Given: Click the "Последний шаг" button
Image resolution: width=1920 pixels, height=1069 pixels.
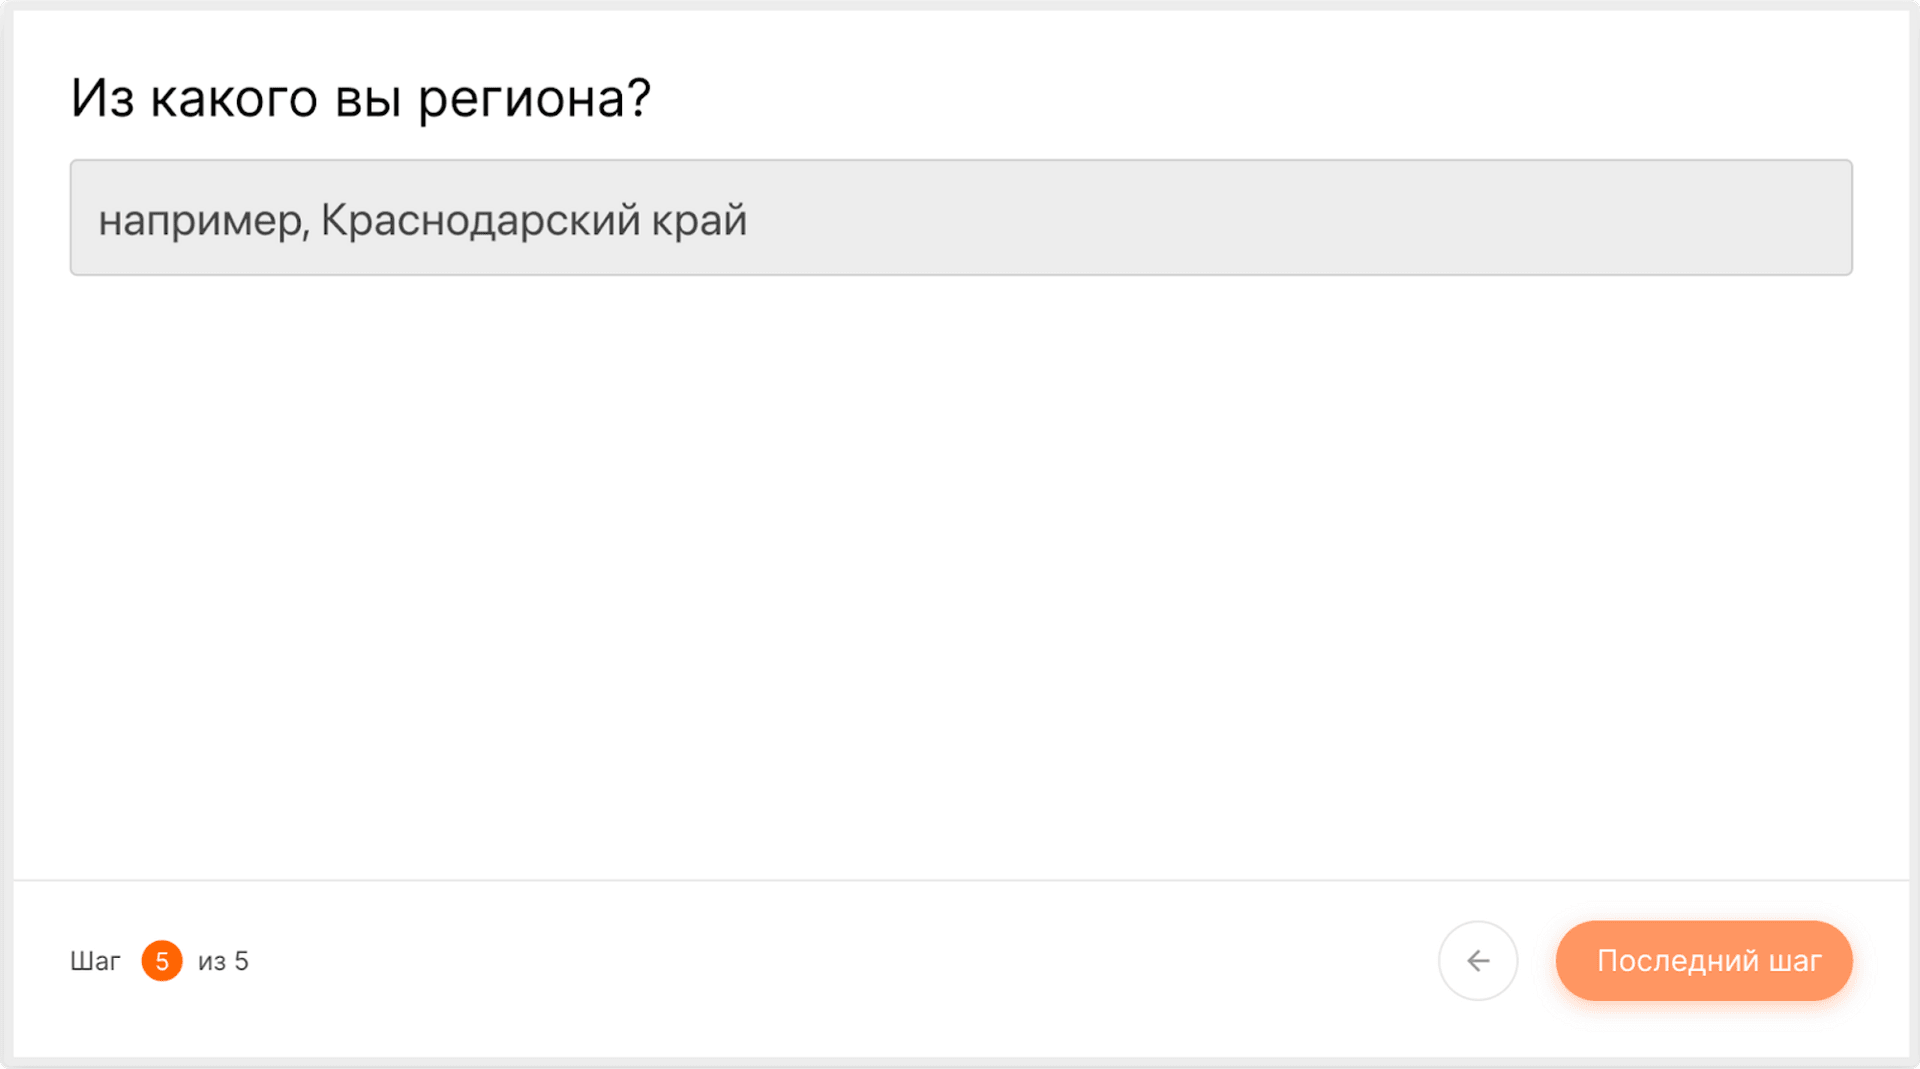Looking at the screenshot, I should 1704,961.
